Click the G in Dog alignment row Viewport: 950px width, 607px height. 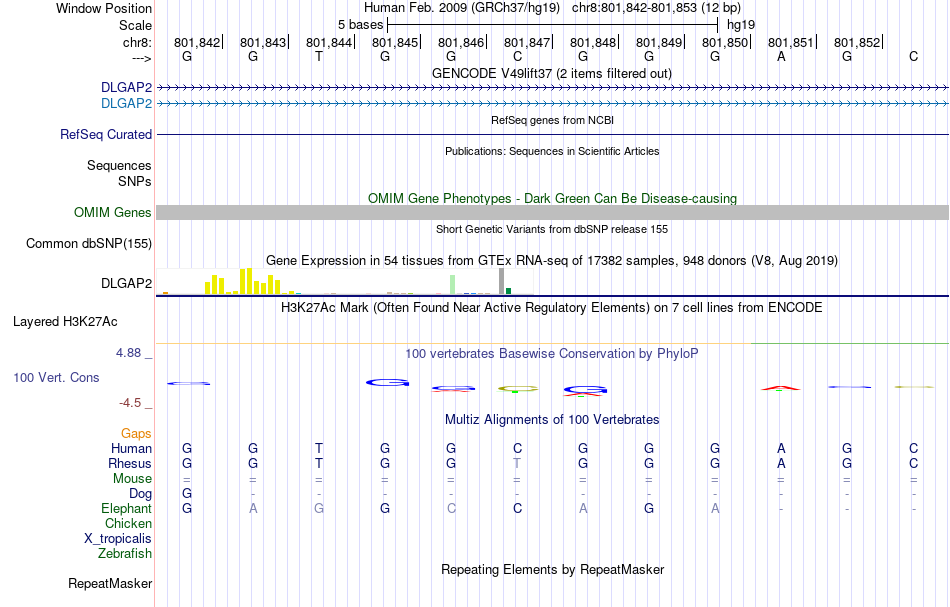[187, 494]
